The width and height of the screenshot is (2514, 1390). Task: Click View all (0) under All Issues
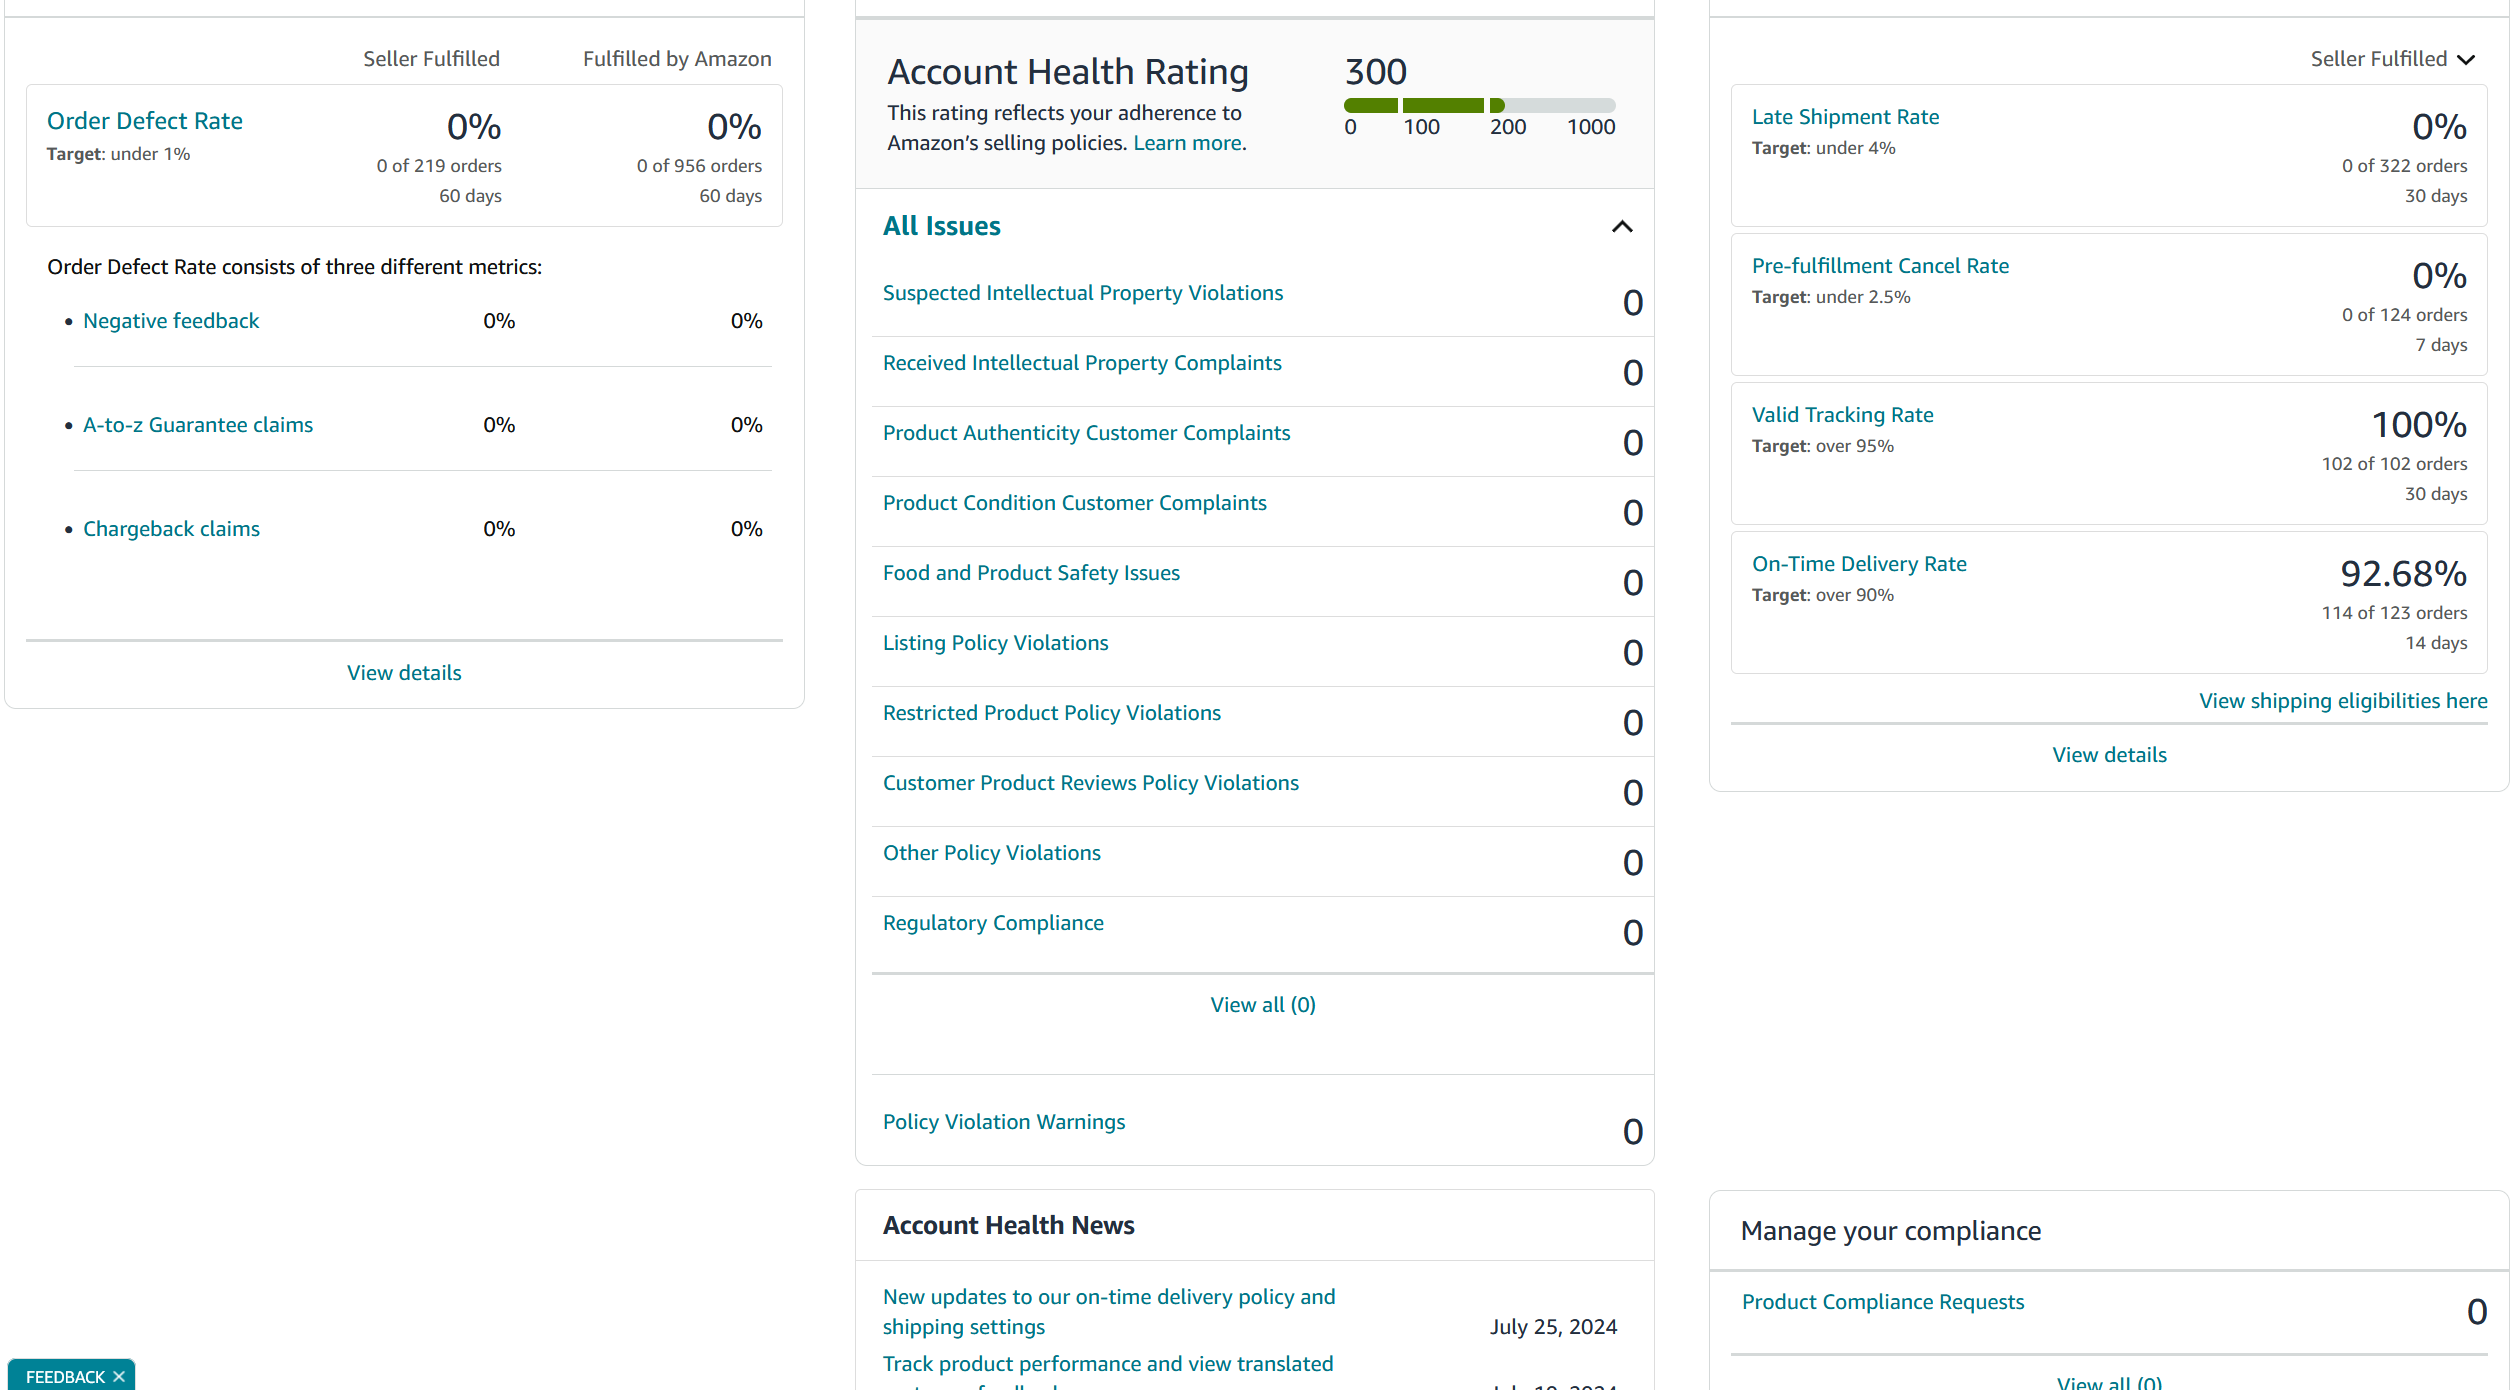tap(1263, 1005)
